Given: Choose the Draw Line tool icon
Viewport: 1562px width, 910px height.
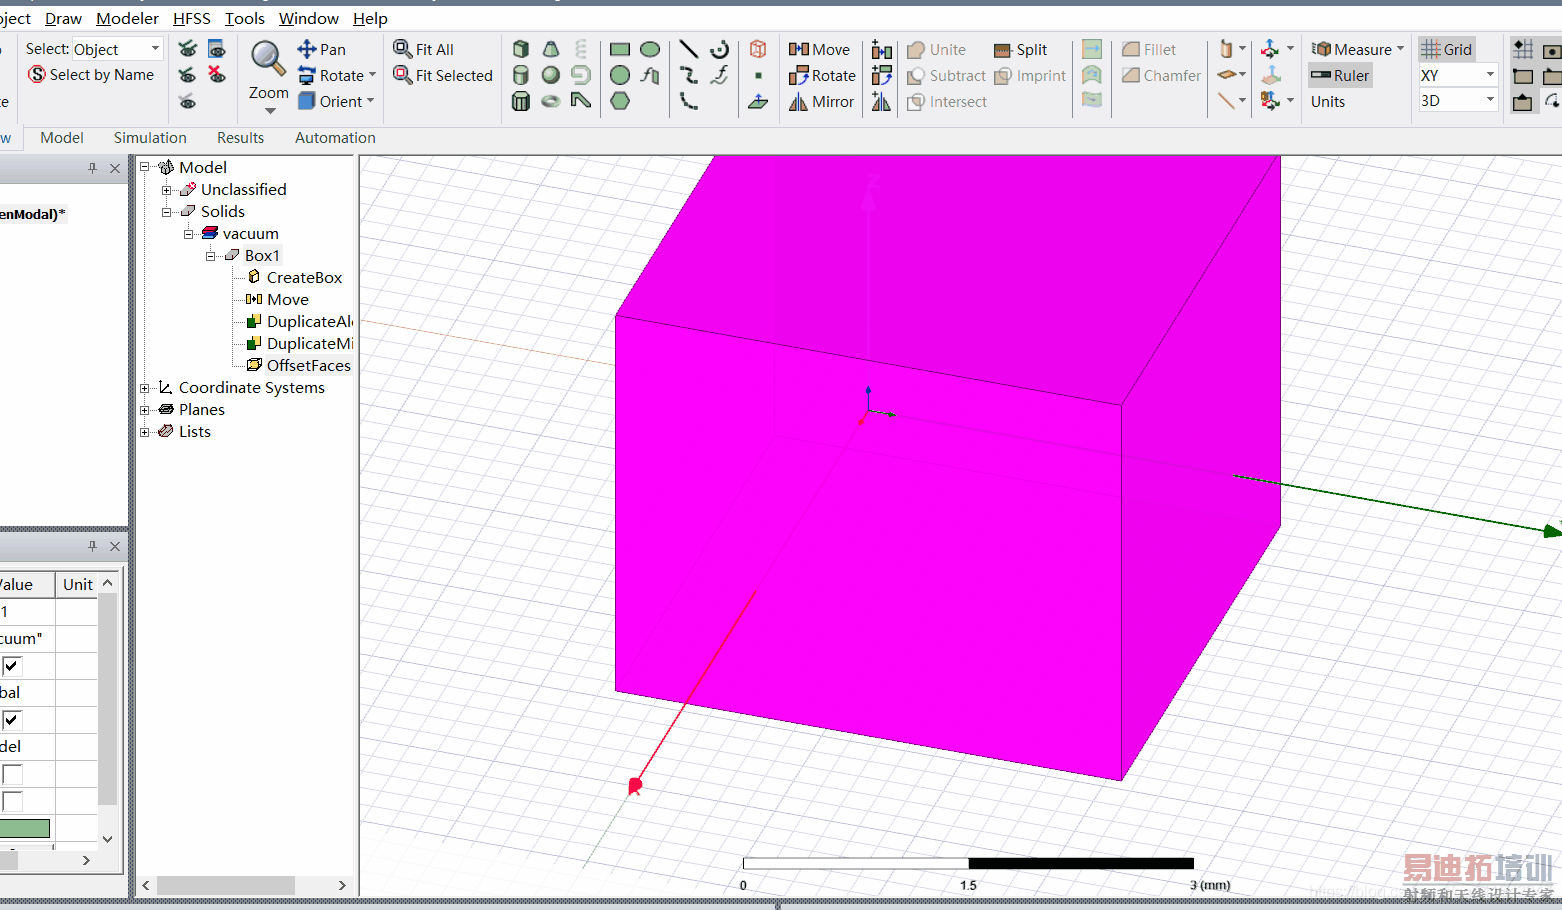Looking at the screenshot, I should pyautogui.click(x=689, y=49).
